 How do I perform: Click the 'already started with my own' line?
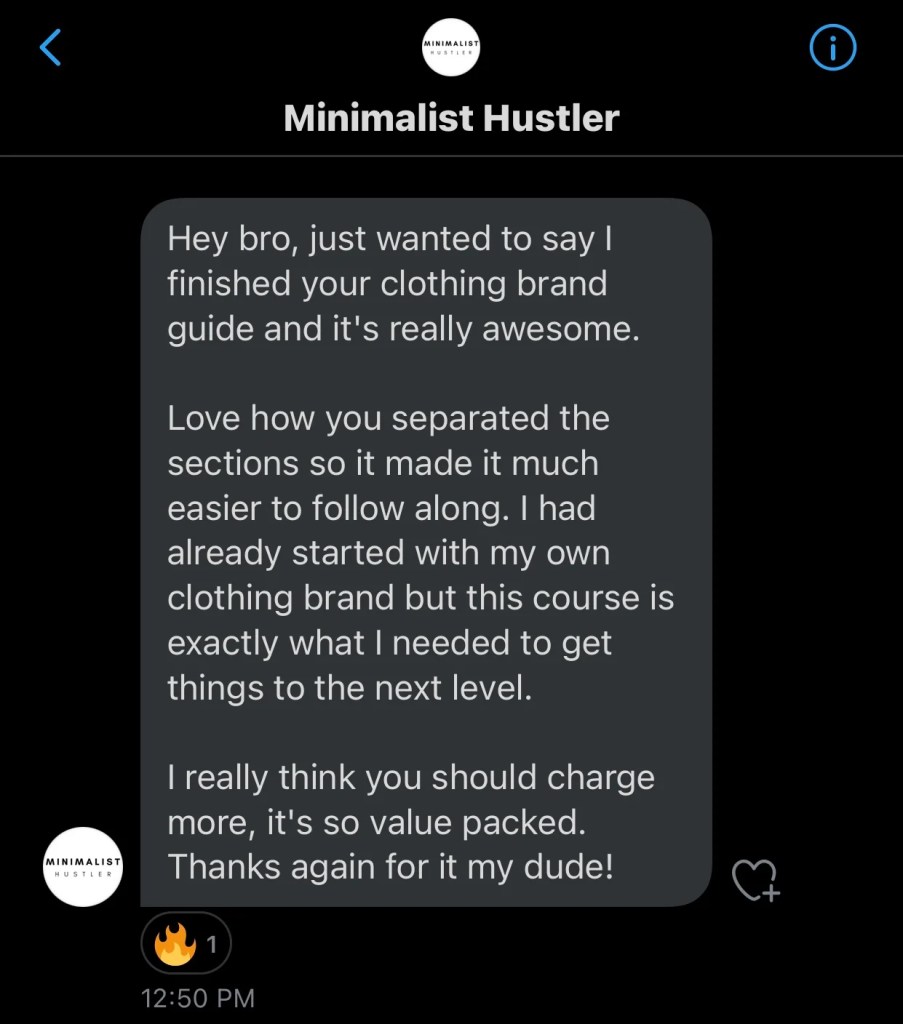[388, 553]
